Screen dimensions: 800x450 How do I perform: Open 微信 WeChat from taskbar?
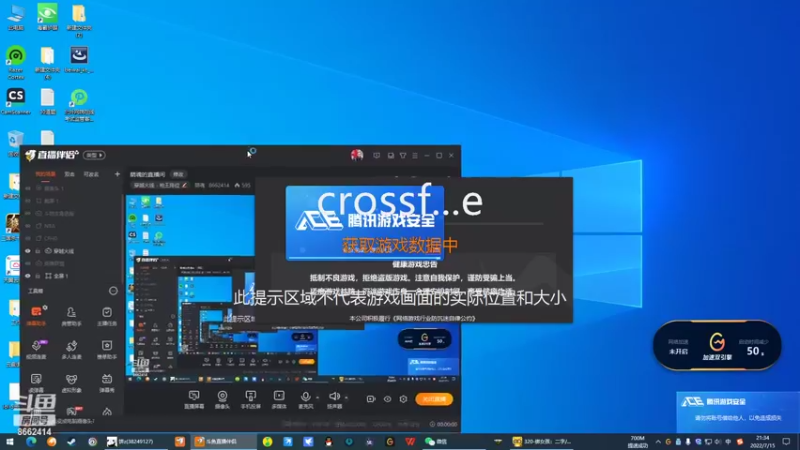click(x=436, y=442)
